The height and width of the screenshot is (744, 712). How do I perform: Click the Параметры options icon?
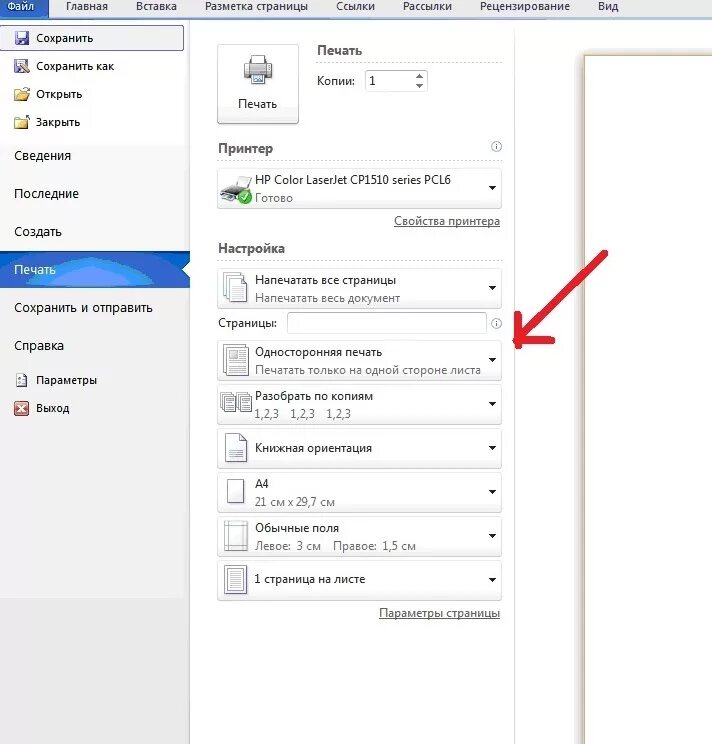(21, 380)
